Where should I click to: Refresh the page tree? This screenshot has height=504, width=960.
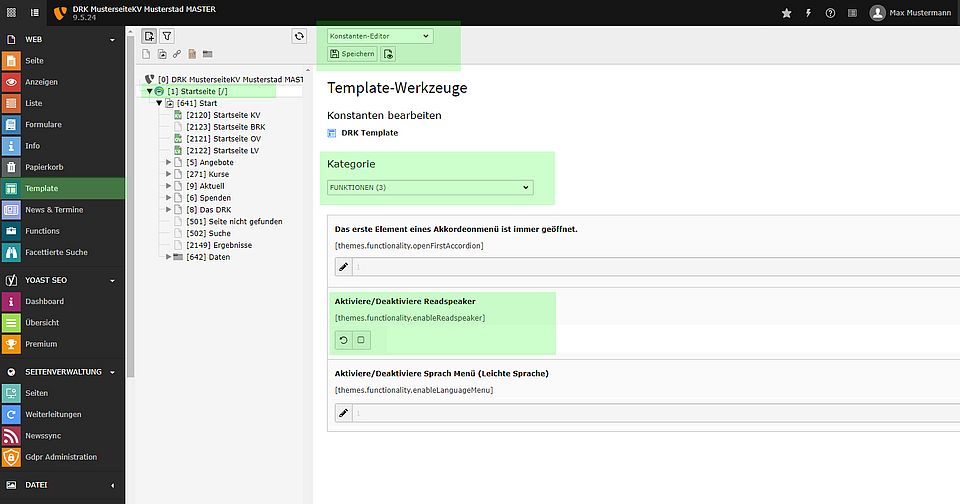point(298,36)
